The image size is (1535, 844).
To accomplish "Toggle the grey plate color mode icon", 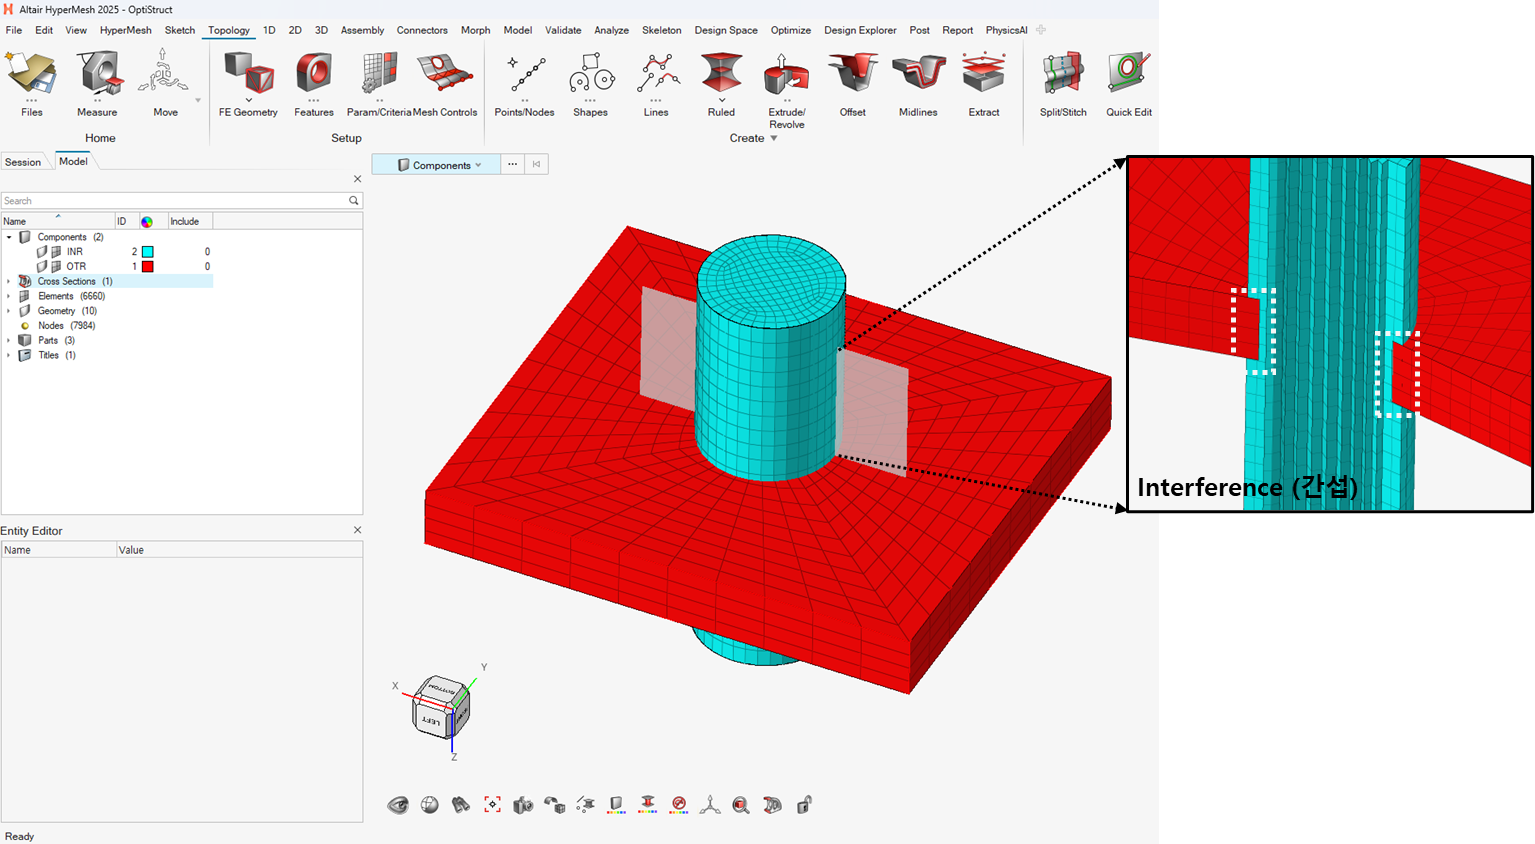I will 616,805.
